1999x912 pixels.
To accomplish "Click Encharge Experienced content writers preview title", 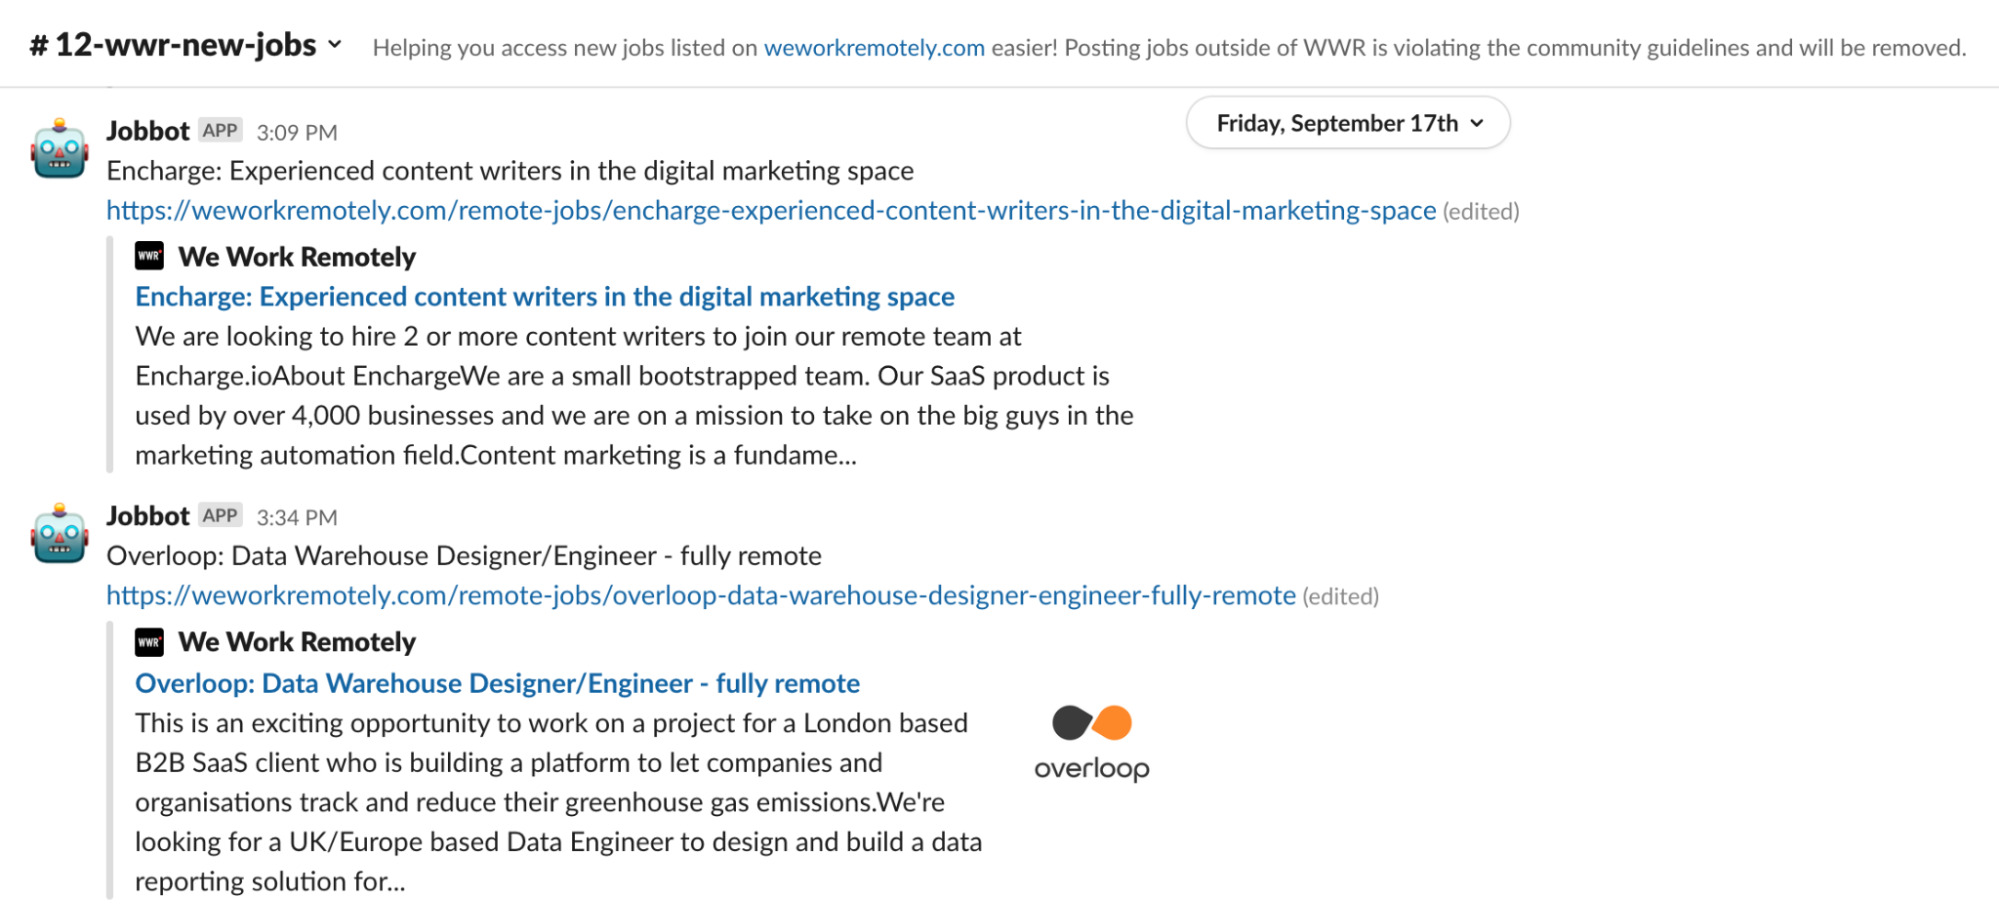I will (545, 297).
